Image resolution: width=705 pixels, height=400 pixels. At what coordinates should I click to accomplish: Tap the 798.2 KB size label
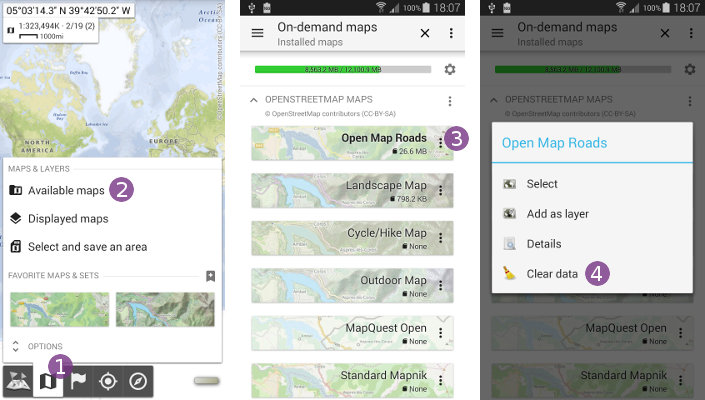pos(408,199)
